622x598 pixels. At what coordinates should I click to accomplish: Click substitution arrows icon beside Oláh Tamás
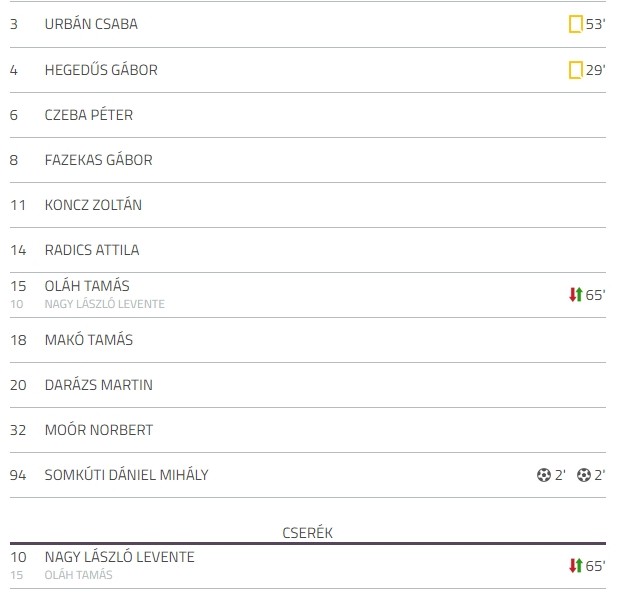tap(576, 295)
